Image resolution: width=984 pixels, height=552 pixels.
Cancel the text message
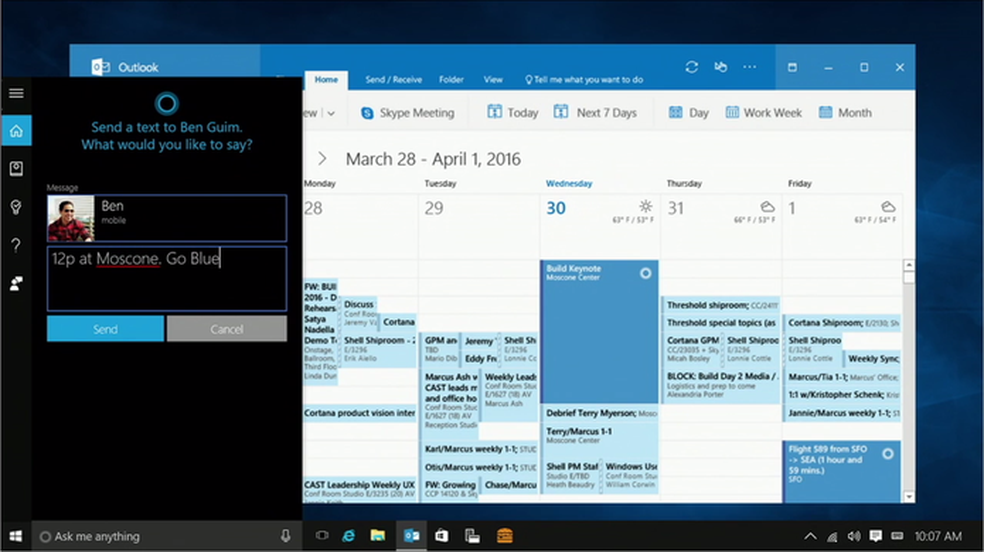[x=227, y=329]
